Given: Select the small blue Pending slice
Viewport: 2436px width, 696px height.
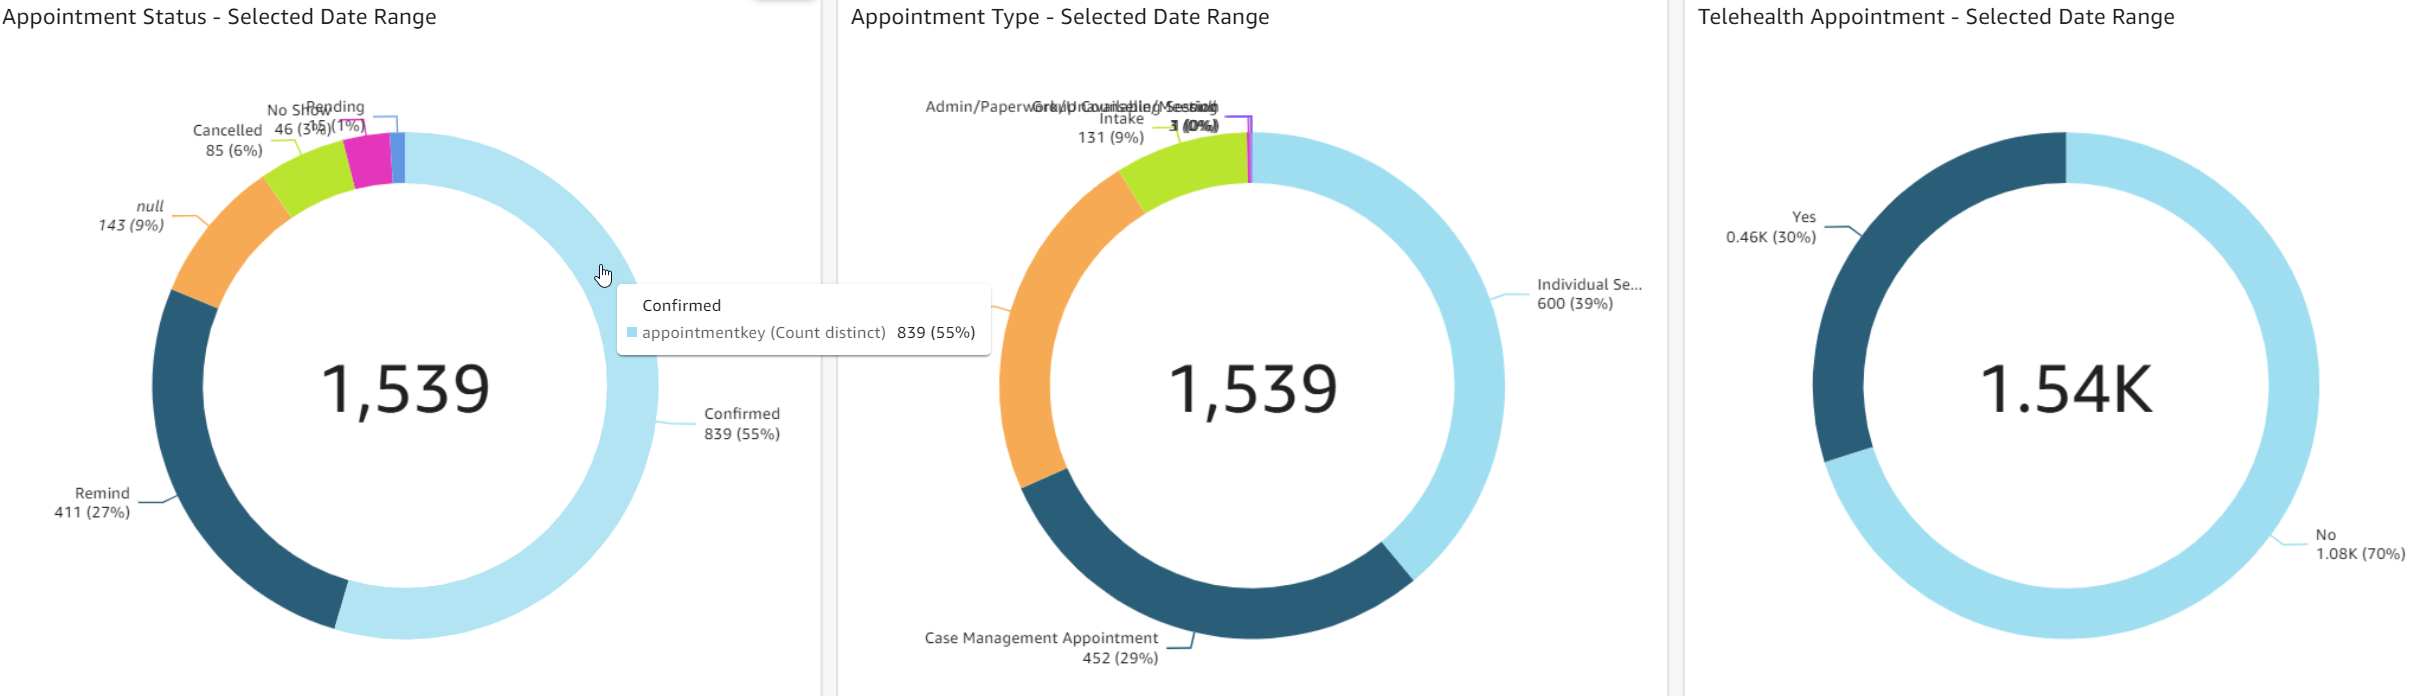Looking at the screenshot, I should click(398, 158).
